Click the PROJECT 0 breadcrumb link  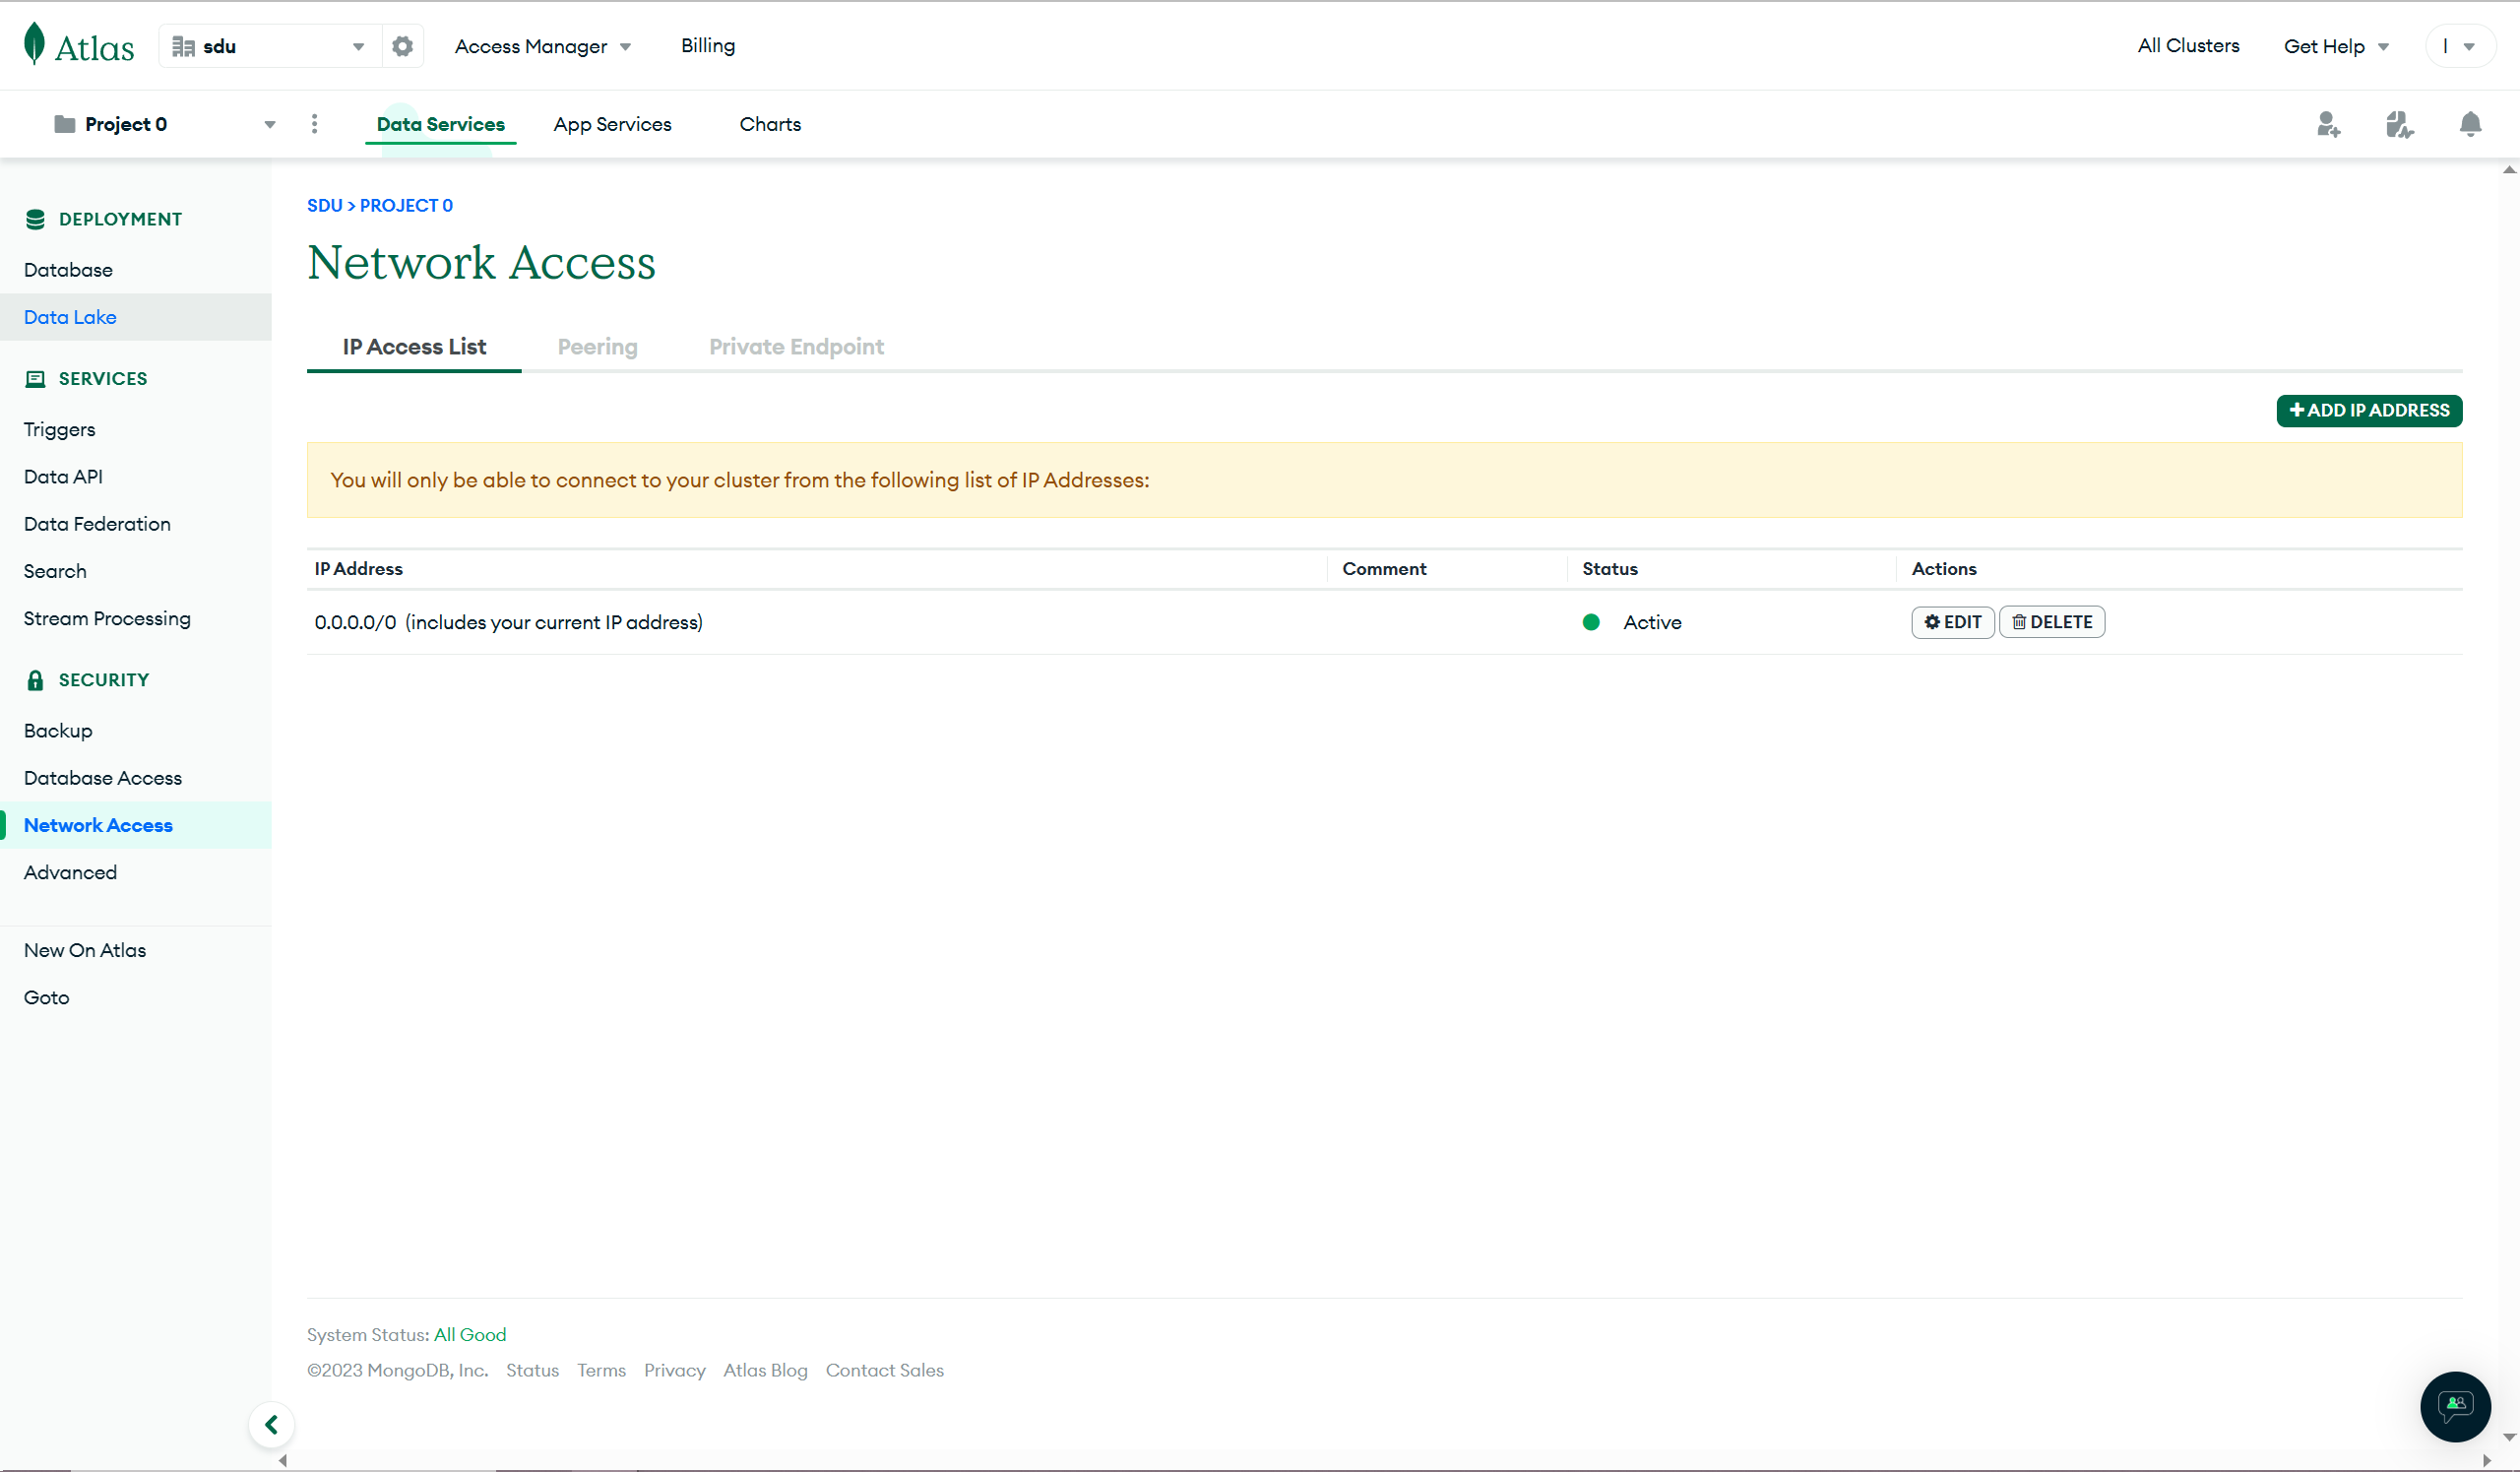click(406, 206)
